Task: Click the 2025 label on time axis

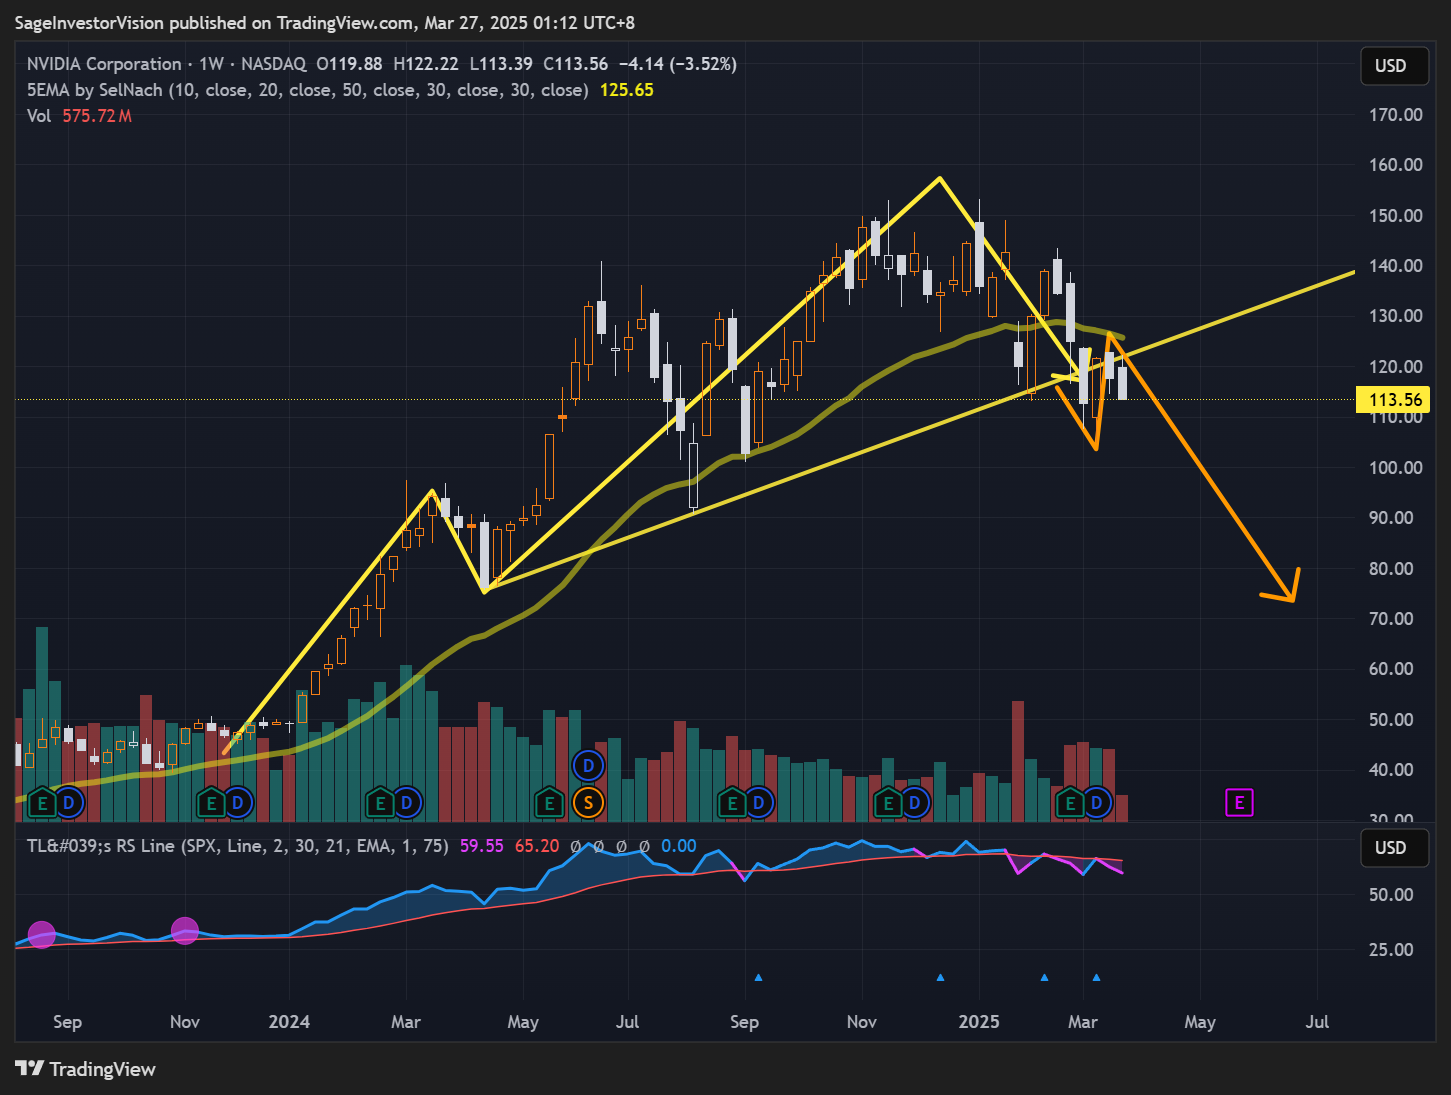Action: (x=979, y=1022)
